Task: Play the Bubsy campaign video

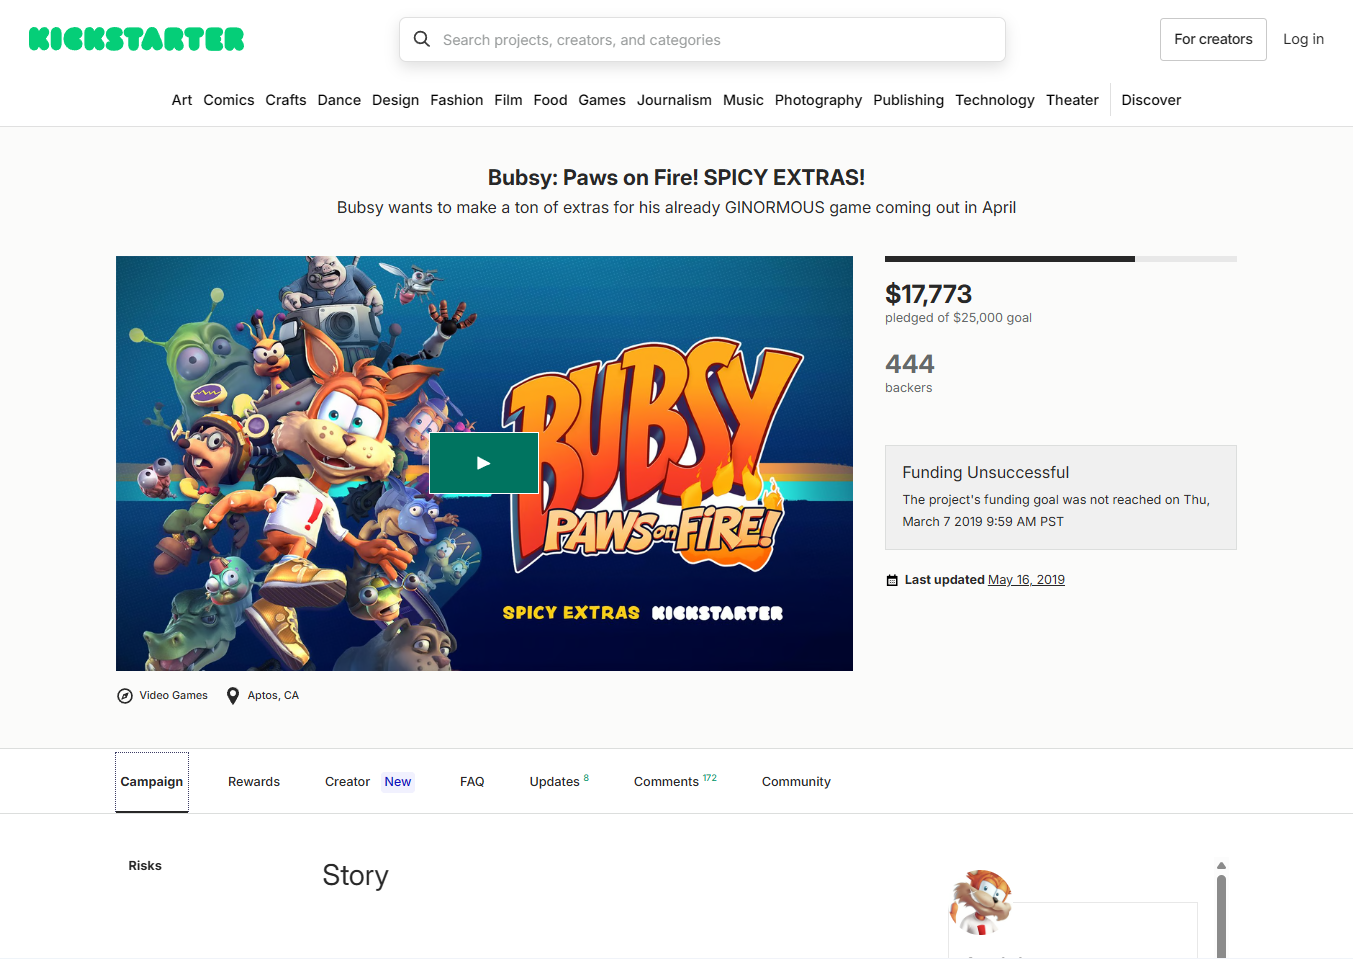Action: tap(484, 463)
